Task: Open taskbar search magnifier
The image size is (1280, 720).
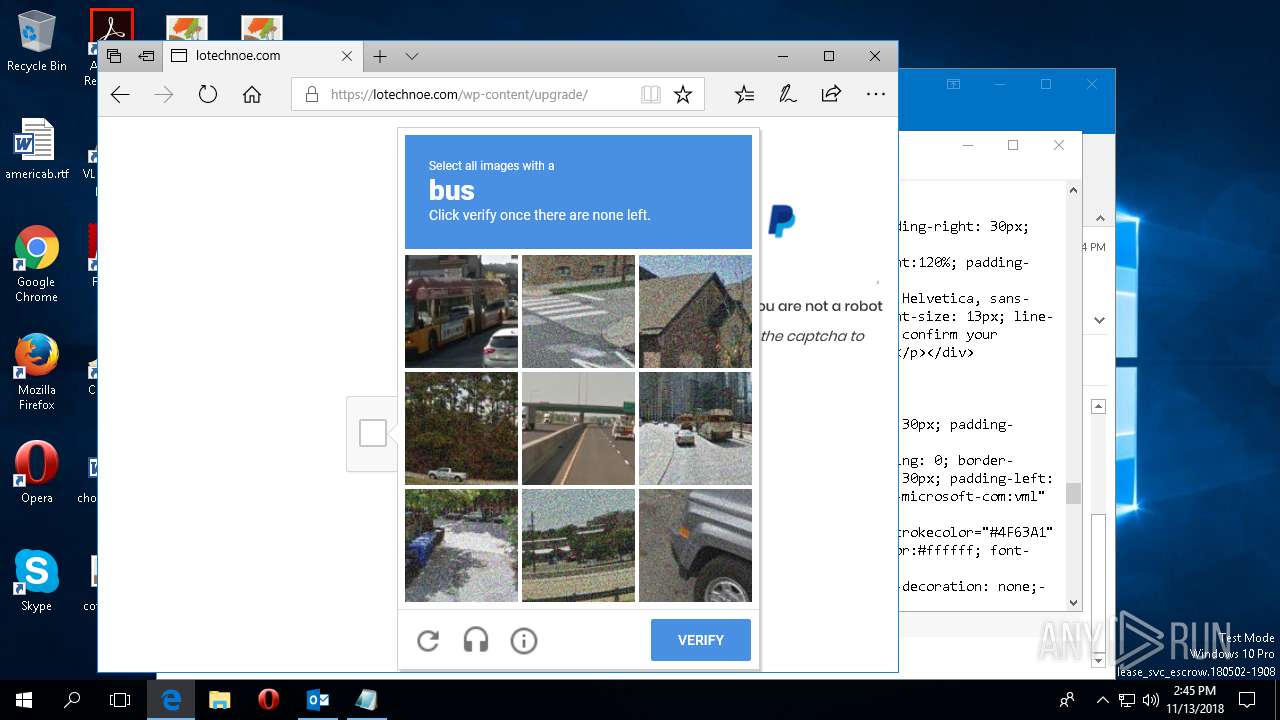Action: pos(72,700)
